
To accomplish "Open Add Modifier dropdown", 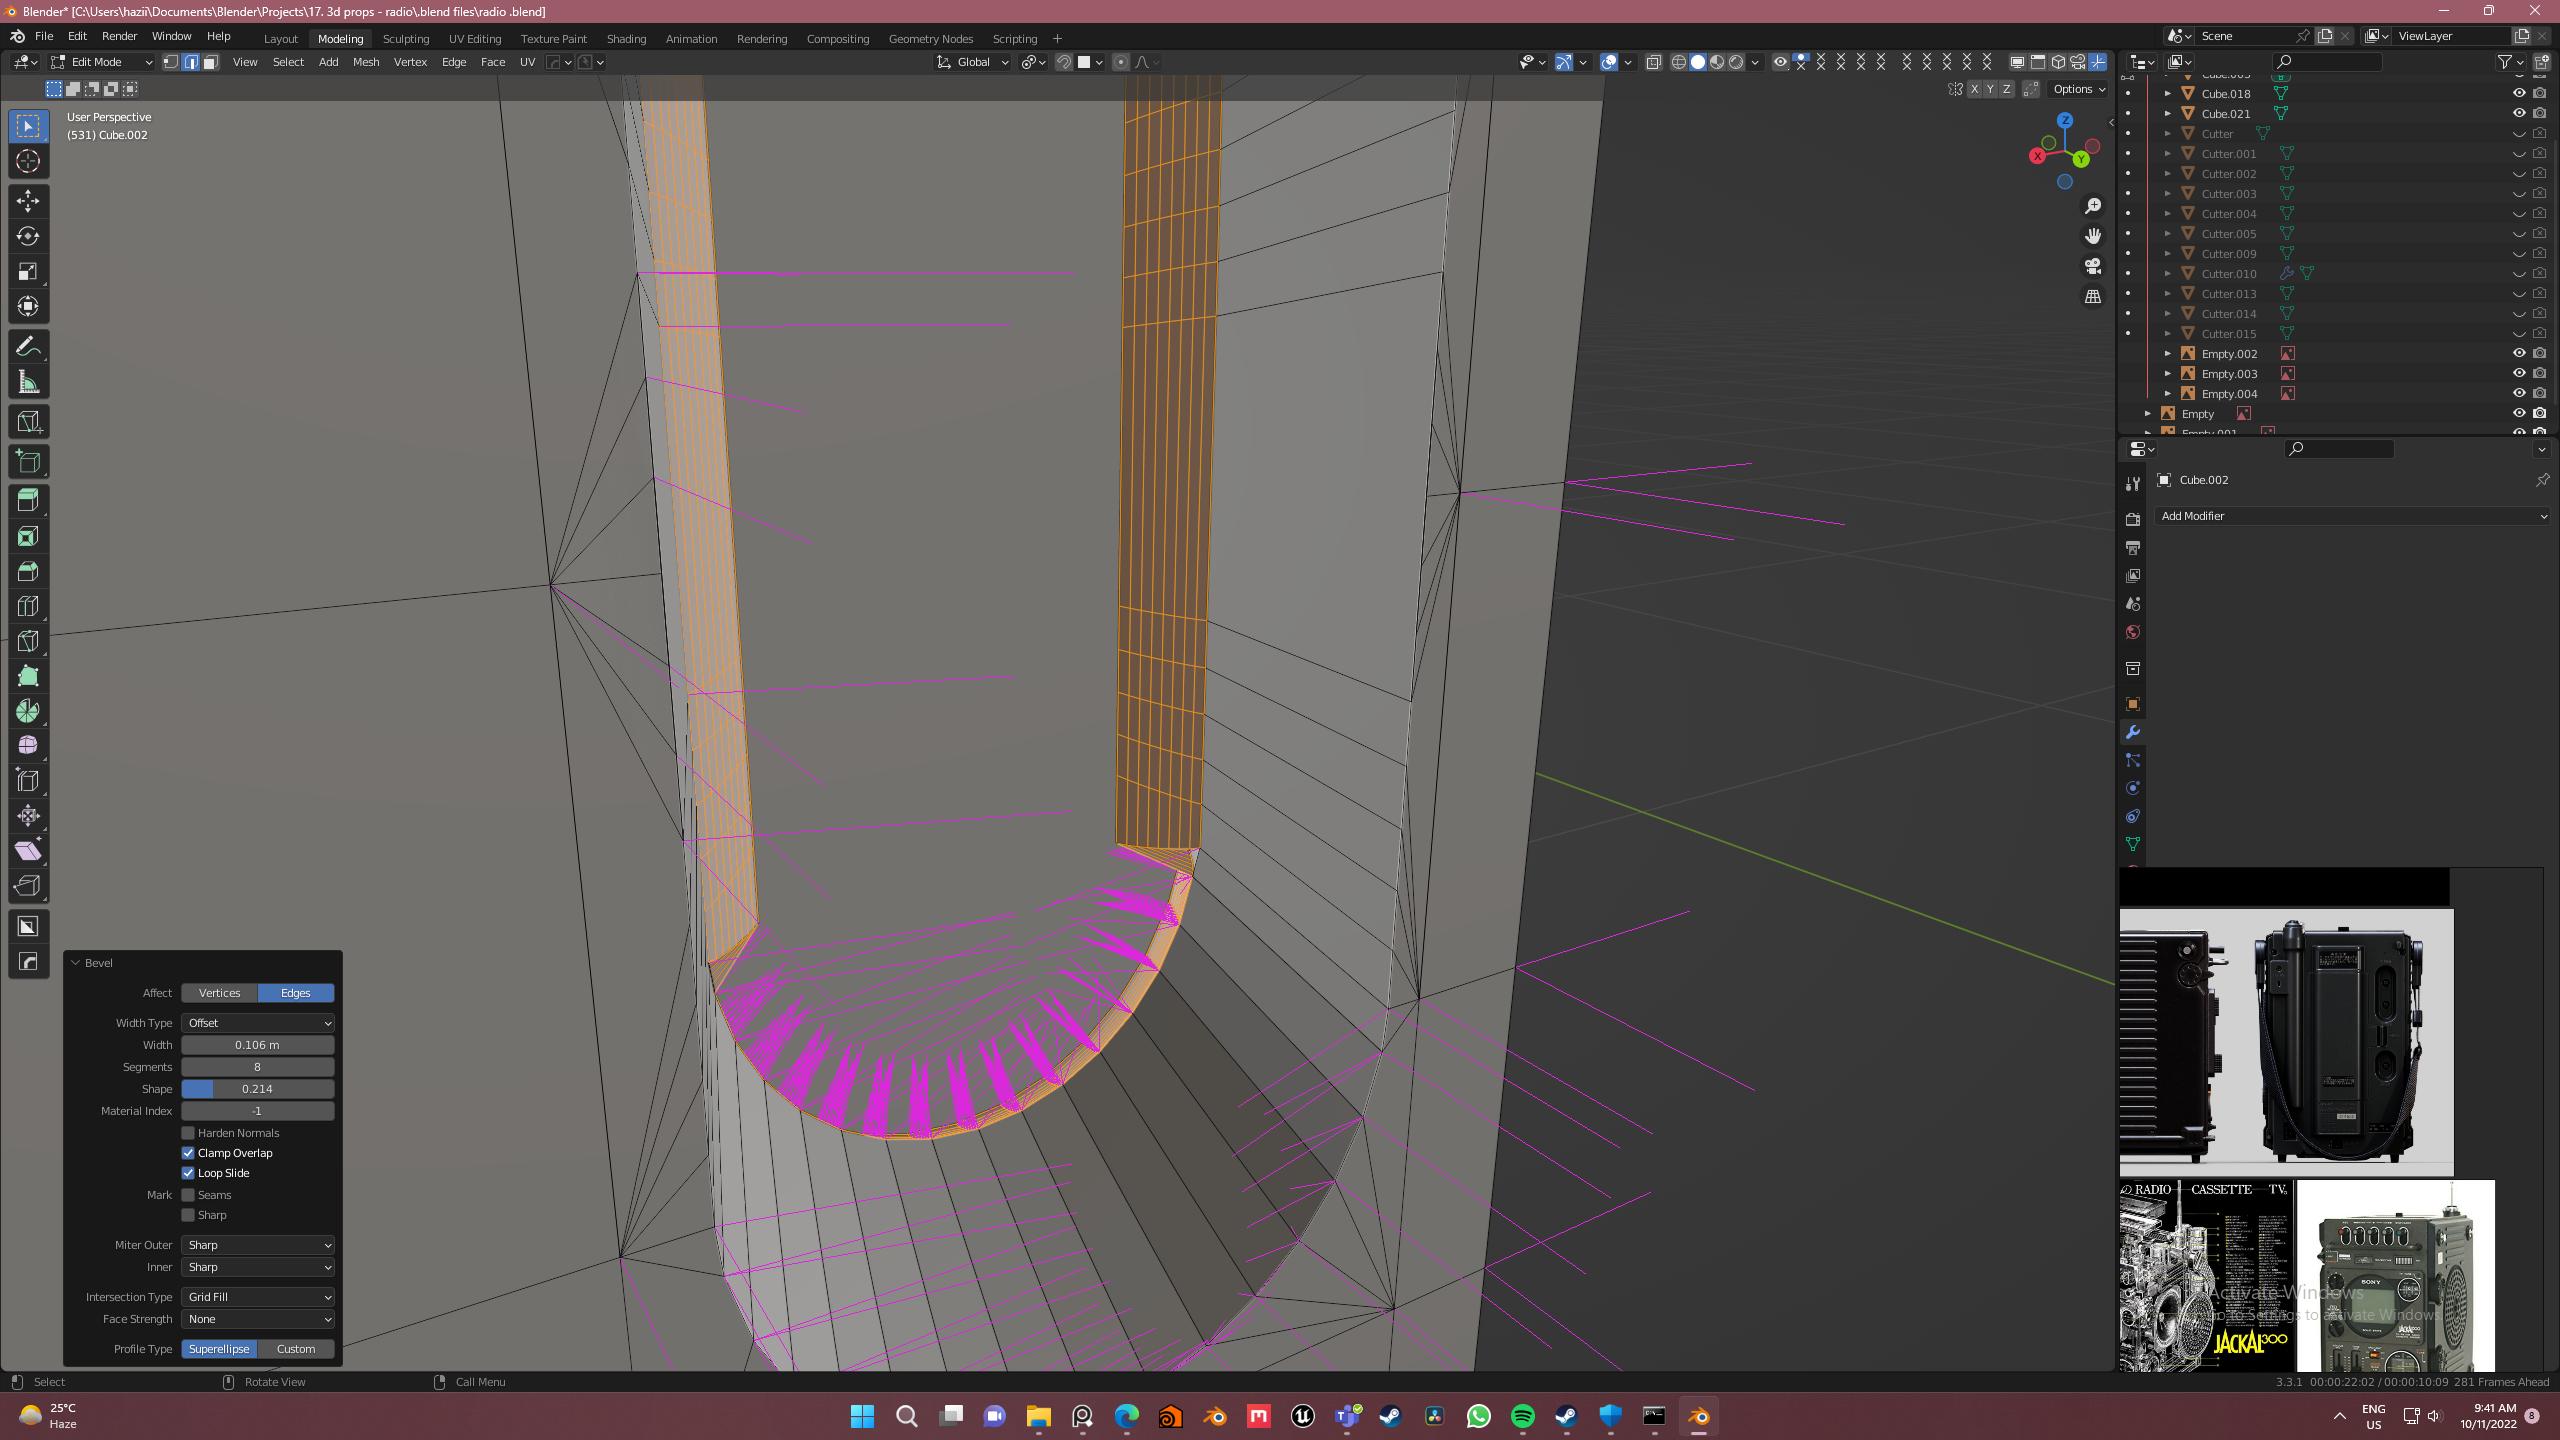I will coord(2351,516).
